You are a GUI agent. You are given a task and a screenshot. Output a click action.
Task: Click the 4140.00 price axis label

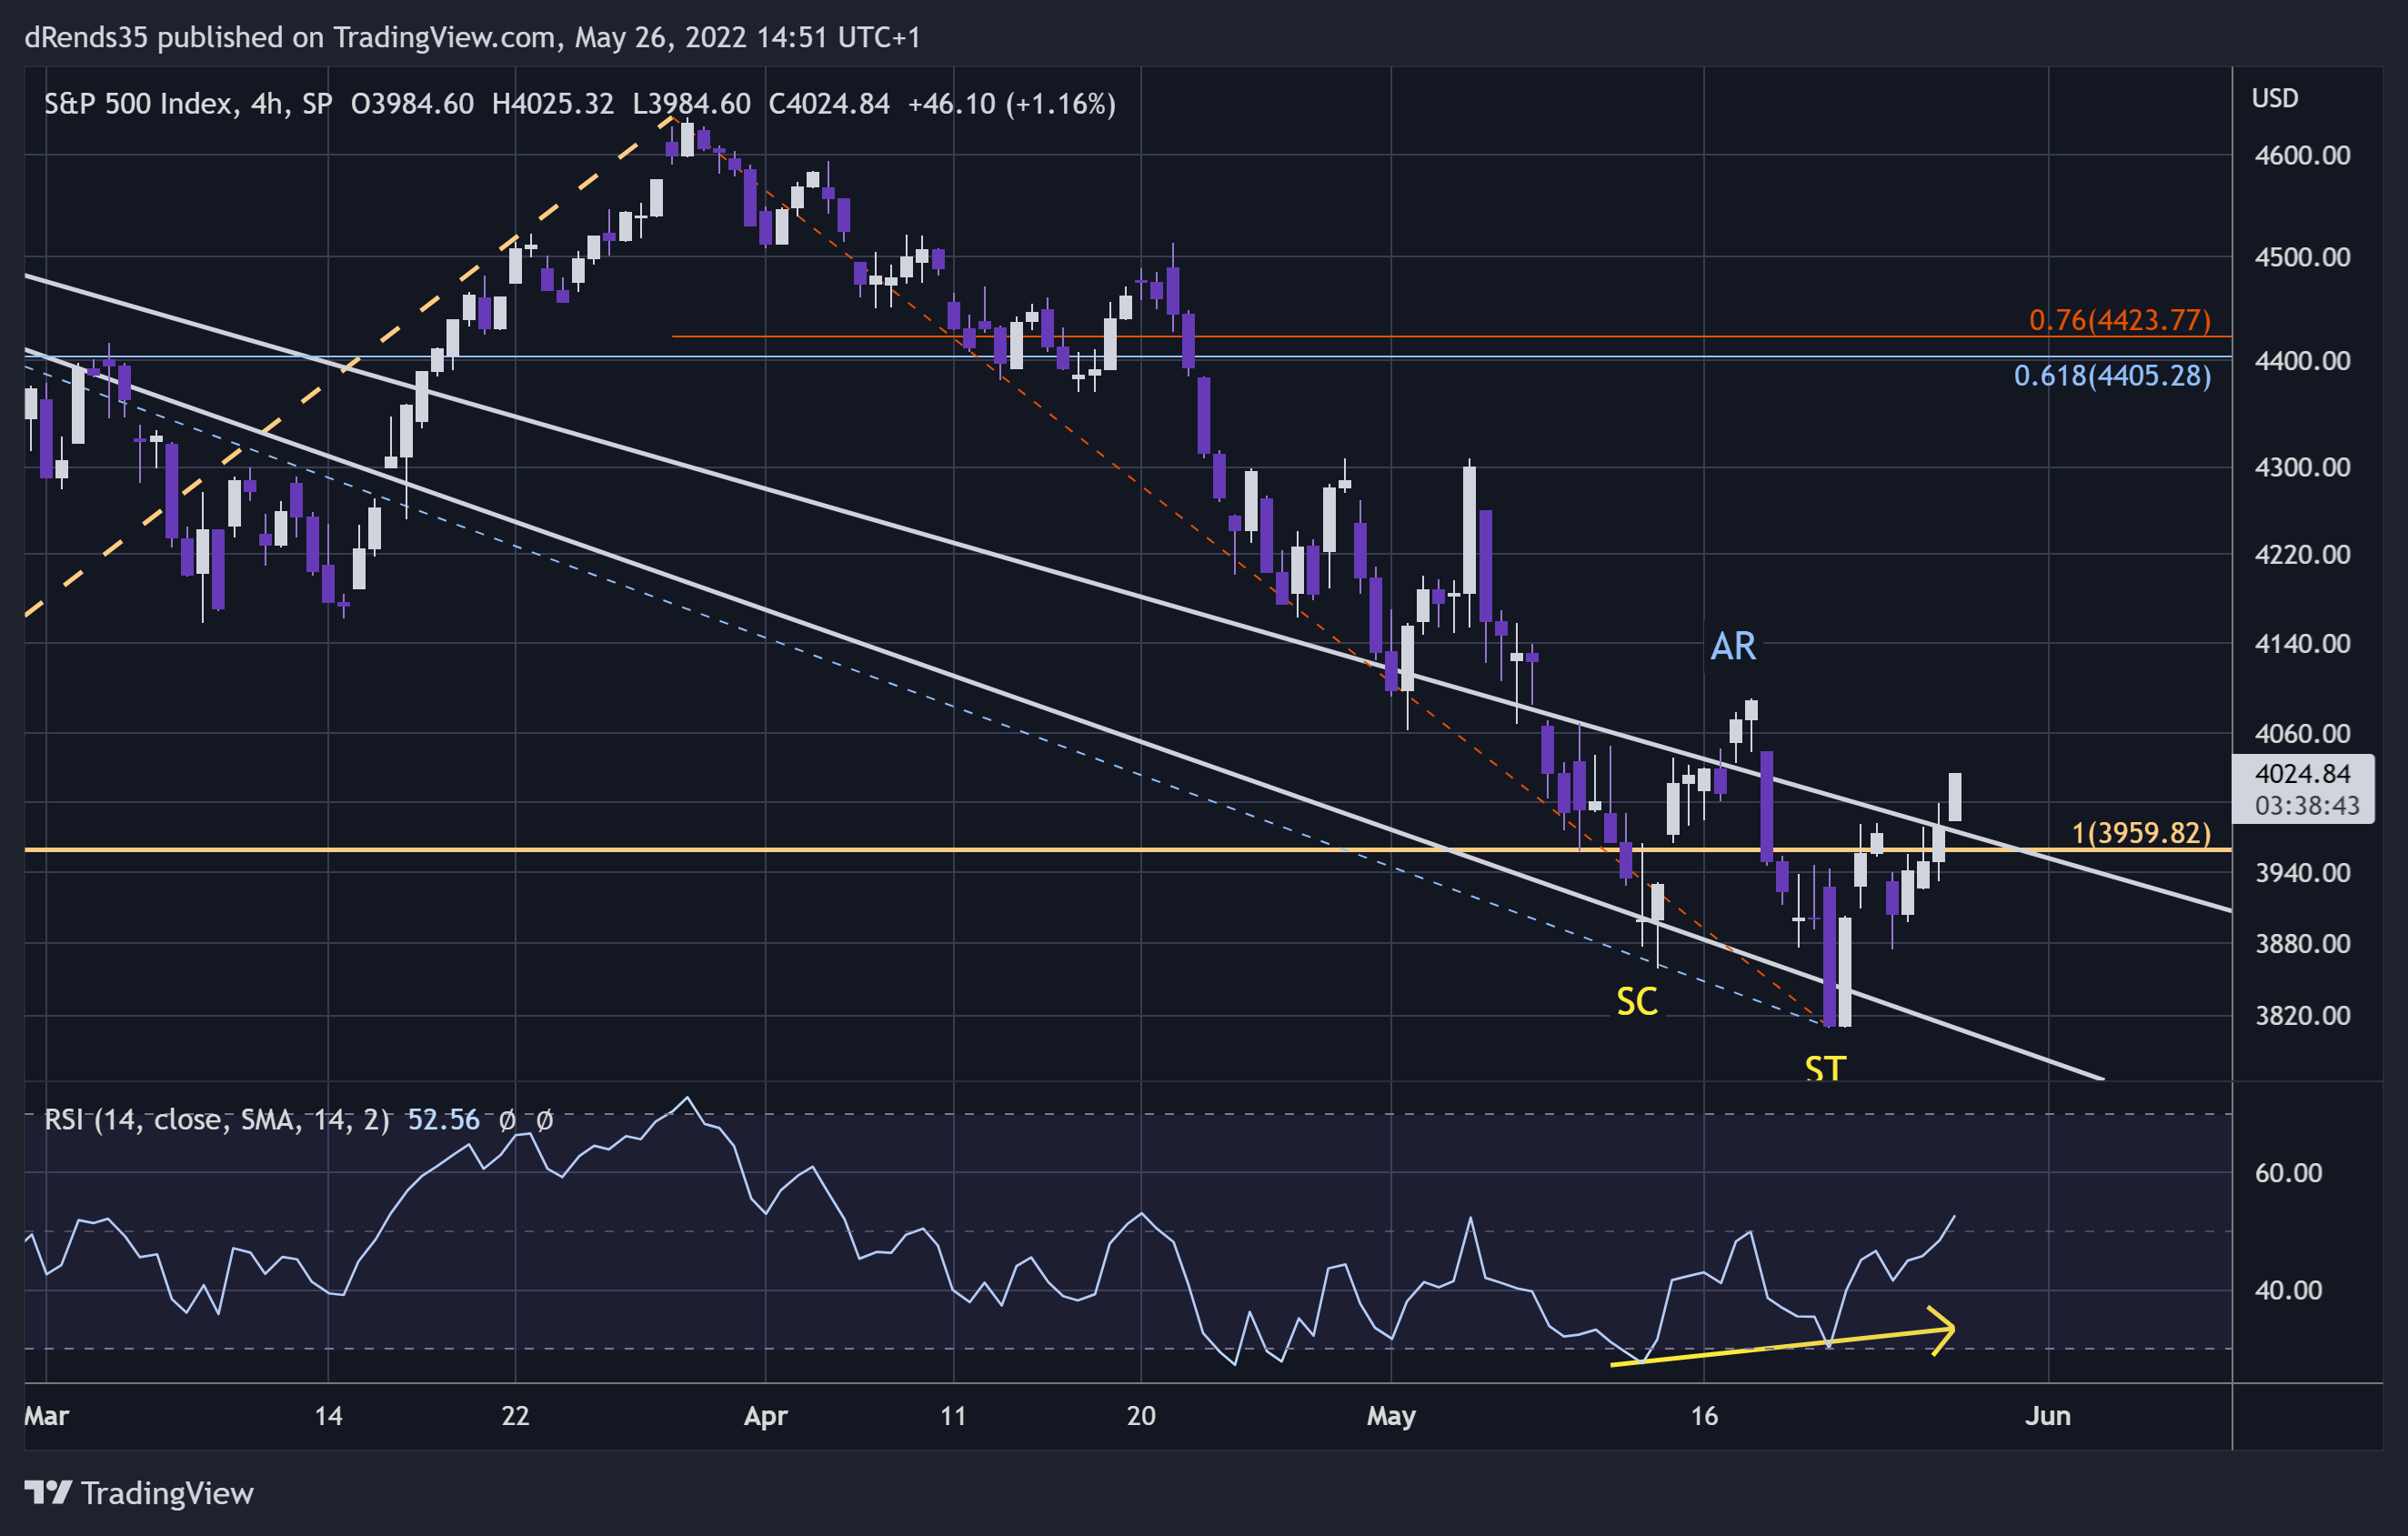(x=2302, y=643)
